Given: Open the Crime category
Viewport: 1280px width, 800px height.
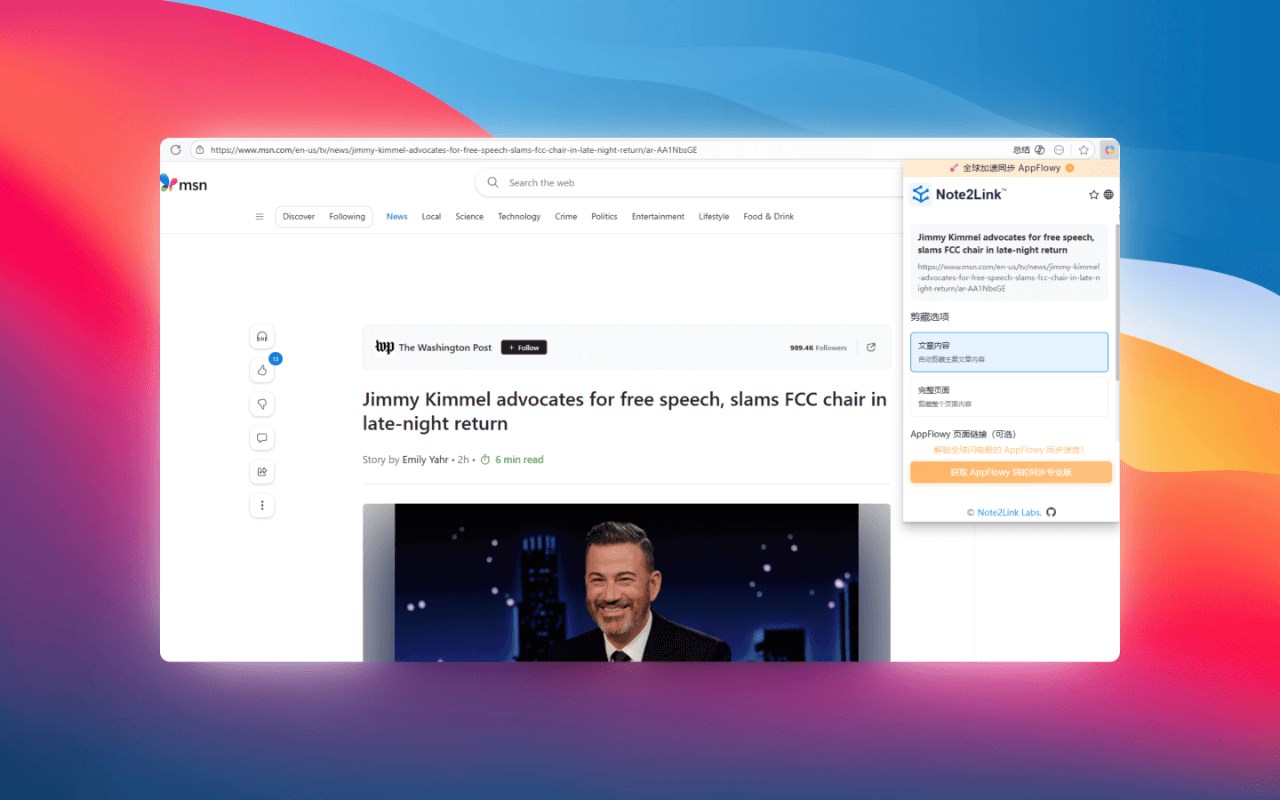Looking at the screenshot, I should click(x=566, y=216).
